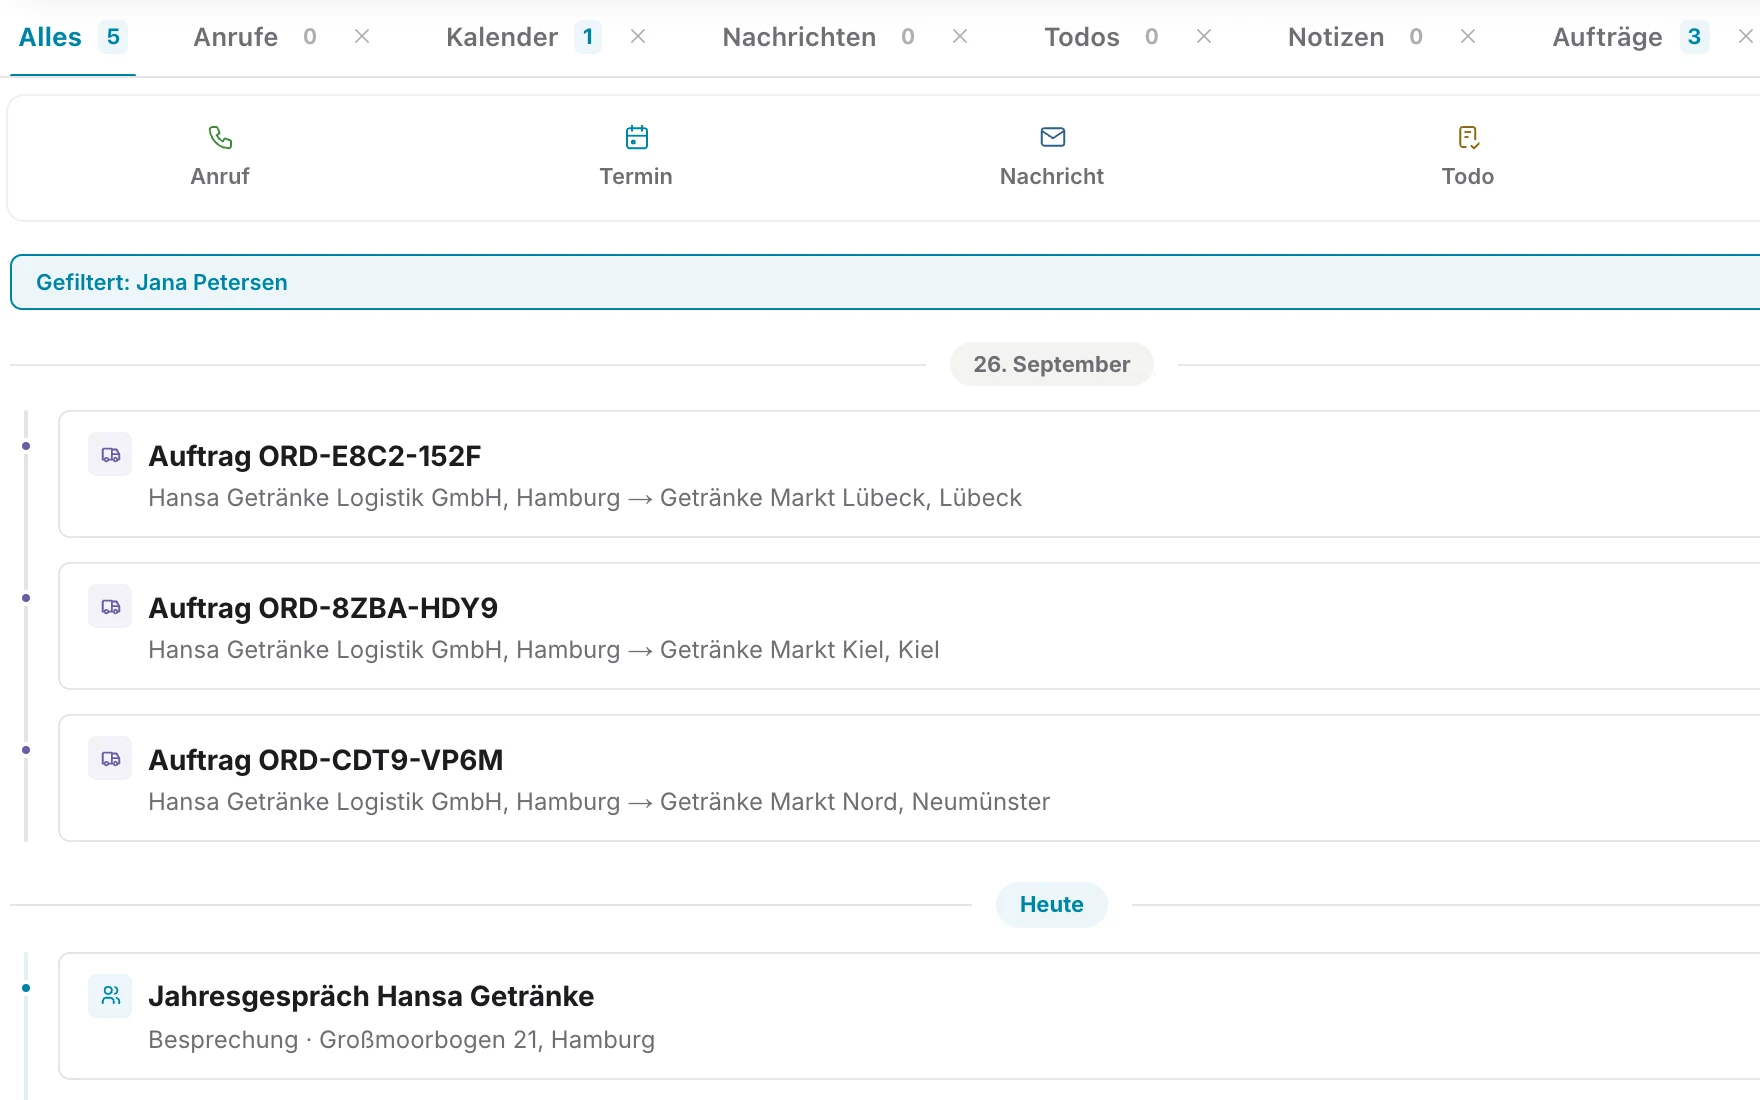Click the calendar Termin icon
Screen dimensions: 1760x1100
tap(636, 137)
